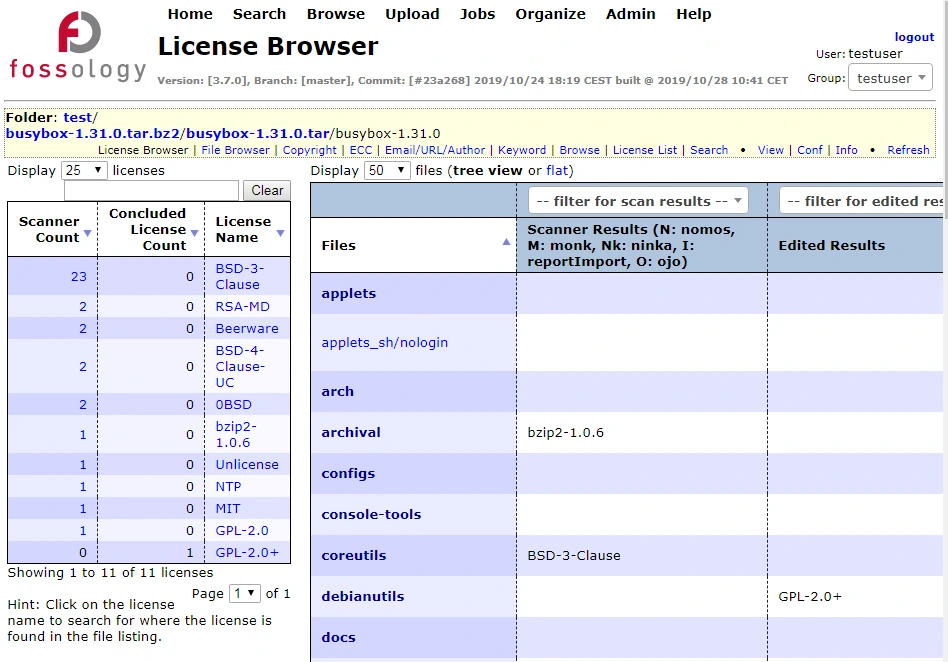Viewport: 948px width, 662px height.
Task: Select the bzip2-1.0.6 license link in list
Action: pos(236,434)
